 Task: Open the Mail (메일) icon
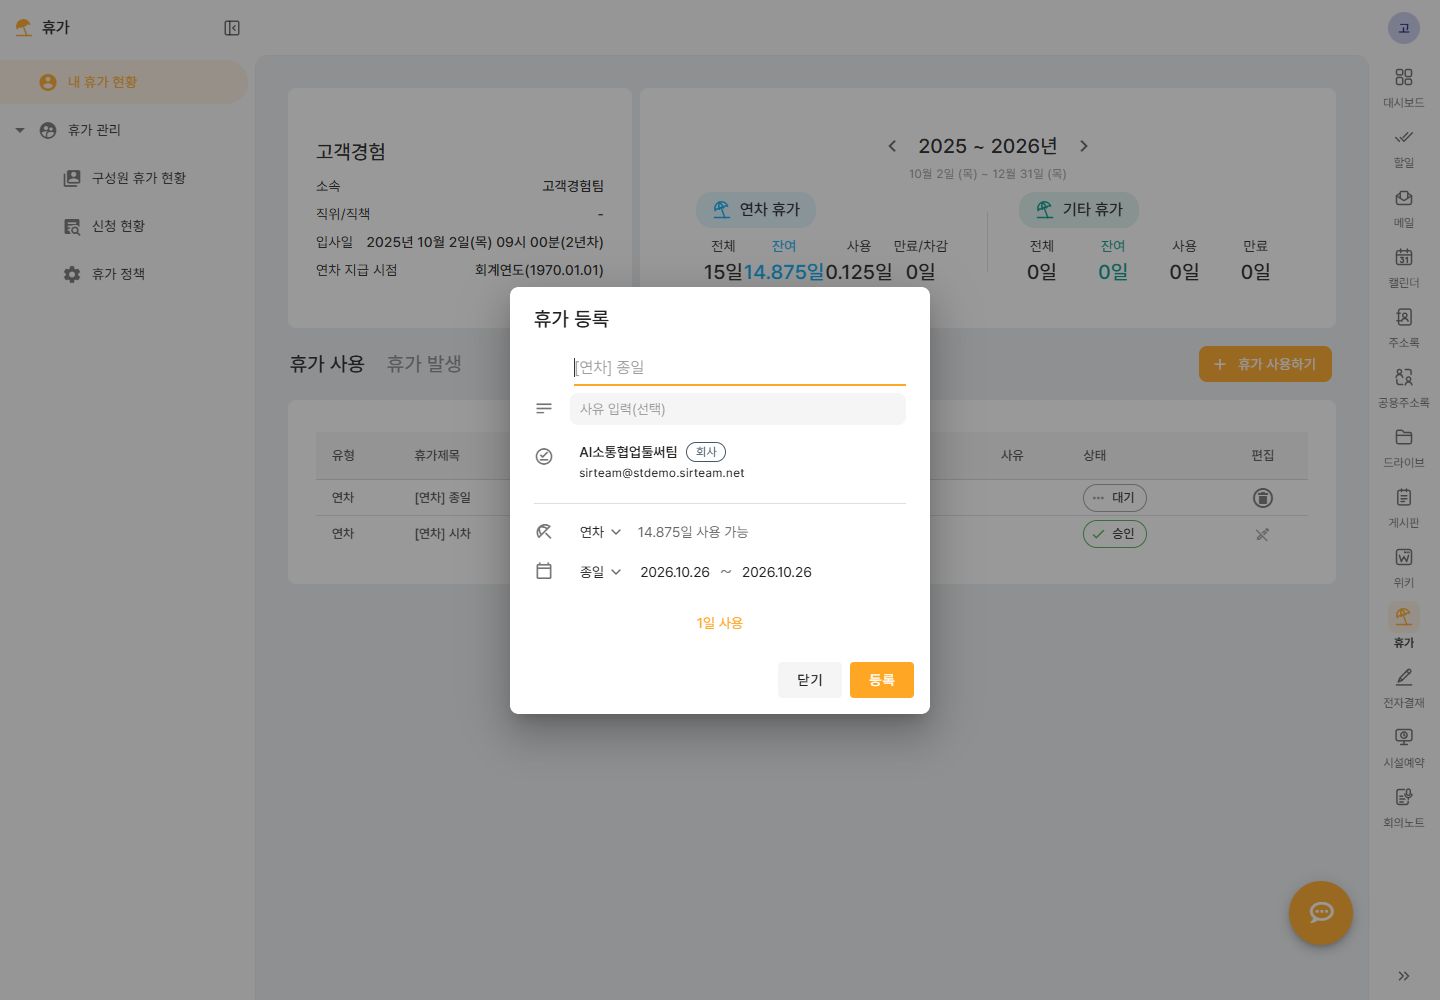[1404, 197]
